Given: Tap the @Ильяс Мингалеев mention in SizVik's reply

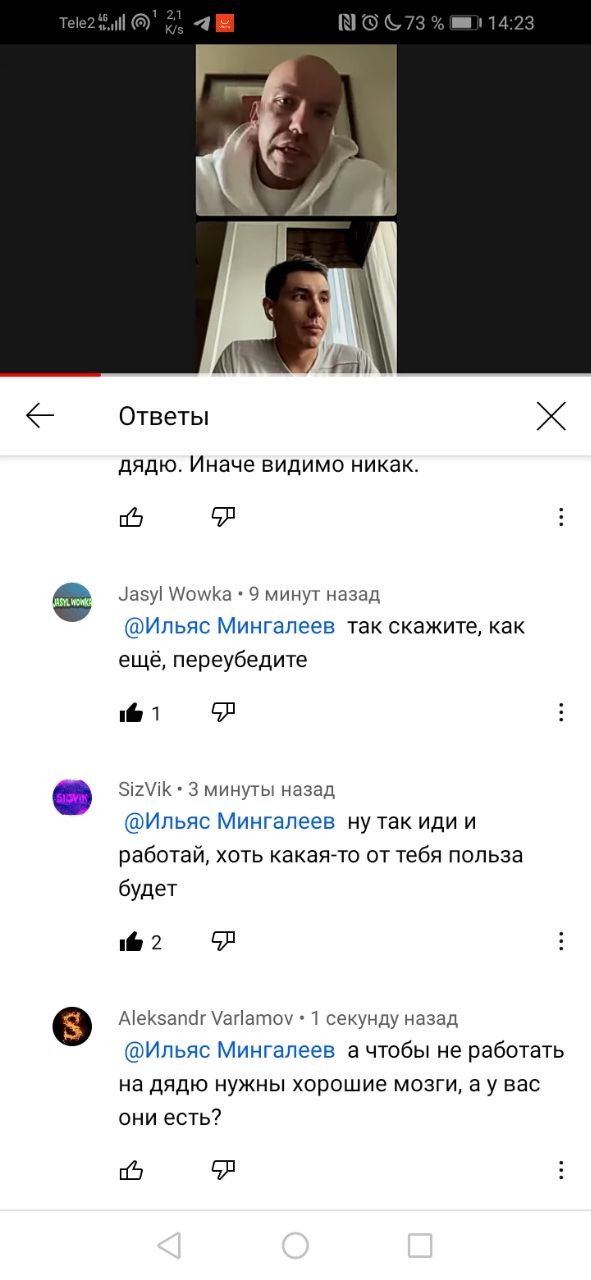Looking at the screenshot, I should tap(229, 822).
